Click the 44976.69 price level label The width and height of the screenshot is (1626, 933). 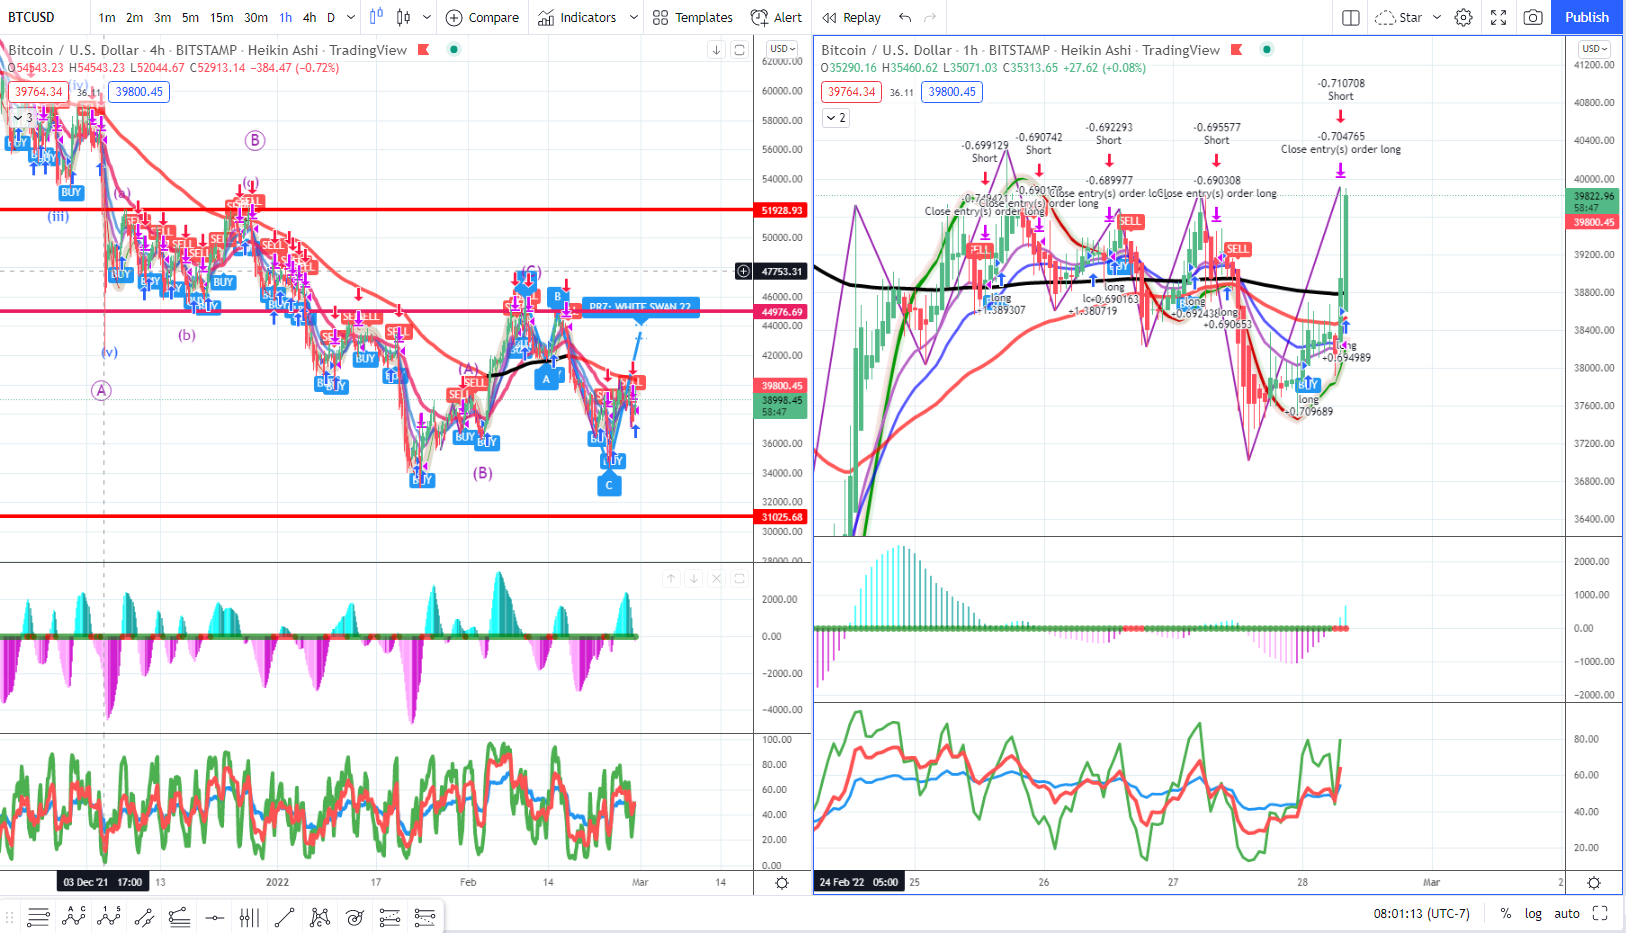click(782, 312)
